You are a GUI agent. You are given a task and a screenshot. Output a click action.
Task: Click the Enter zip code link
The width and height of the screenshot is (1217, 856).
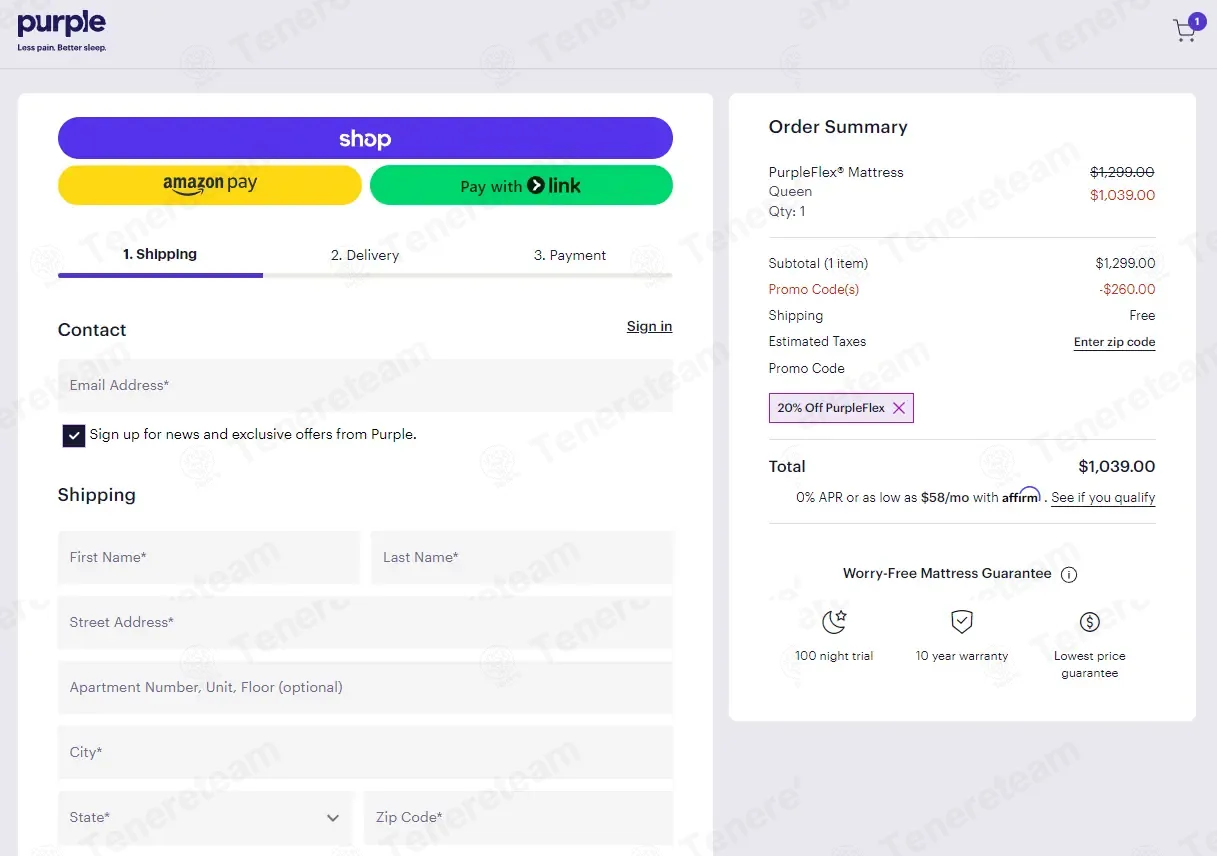1114,342
